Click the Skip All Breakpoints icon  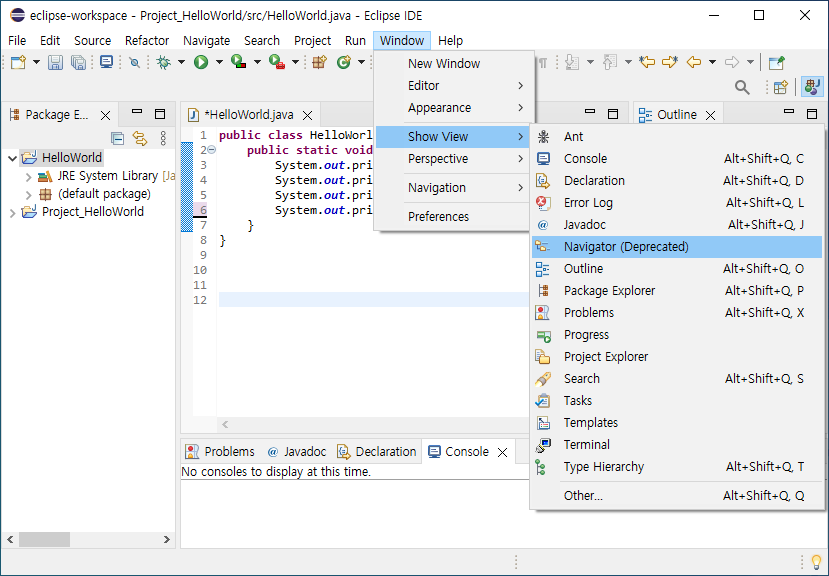(135, 62)
